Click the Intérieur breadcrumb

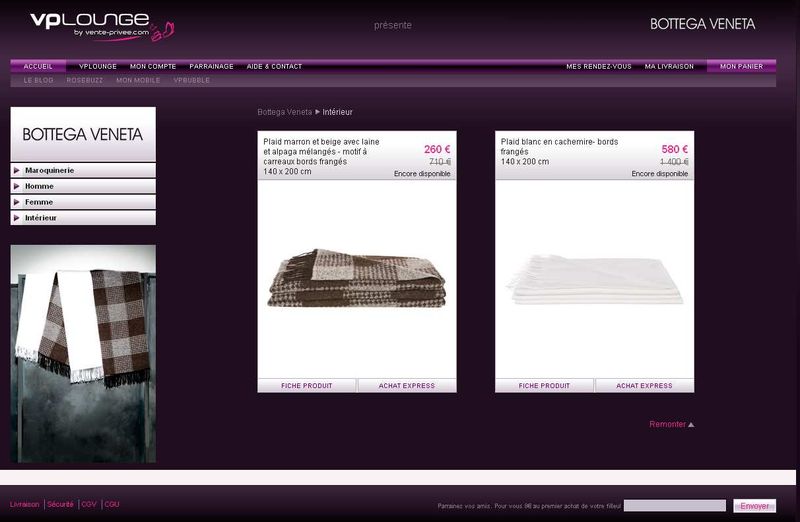pos(337,112)
